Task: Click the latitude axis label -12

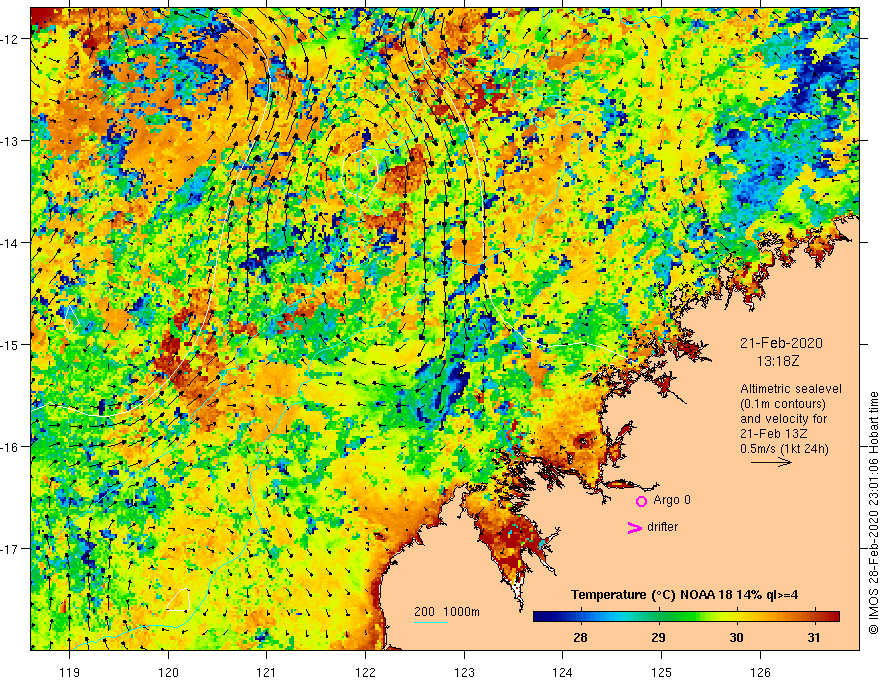Action: coord(10,39)
